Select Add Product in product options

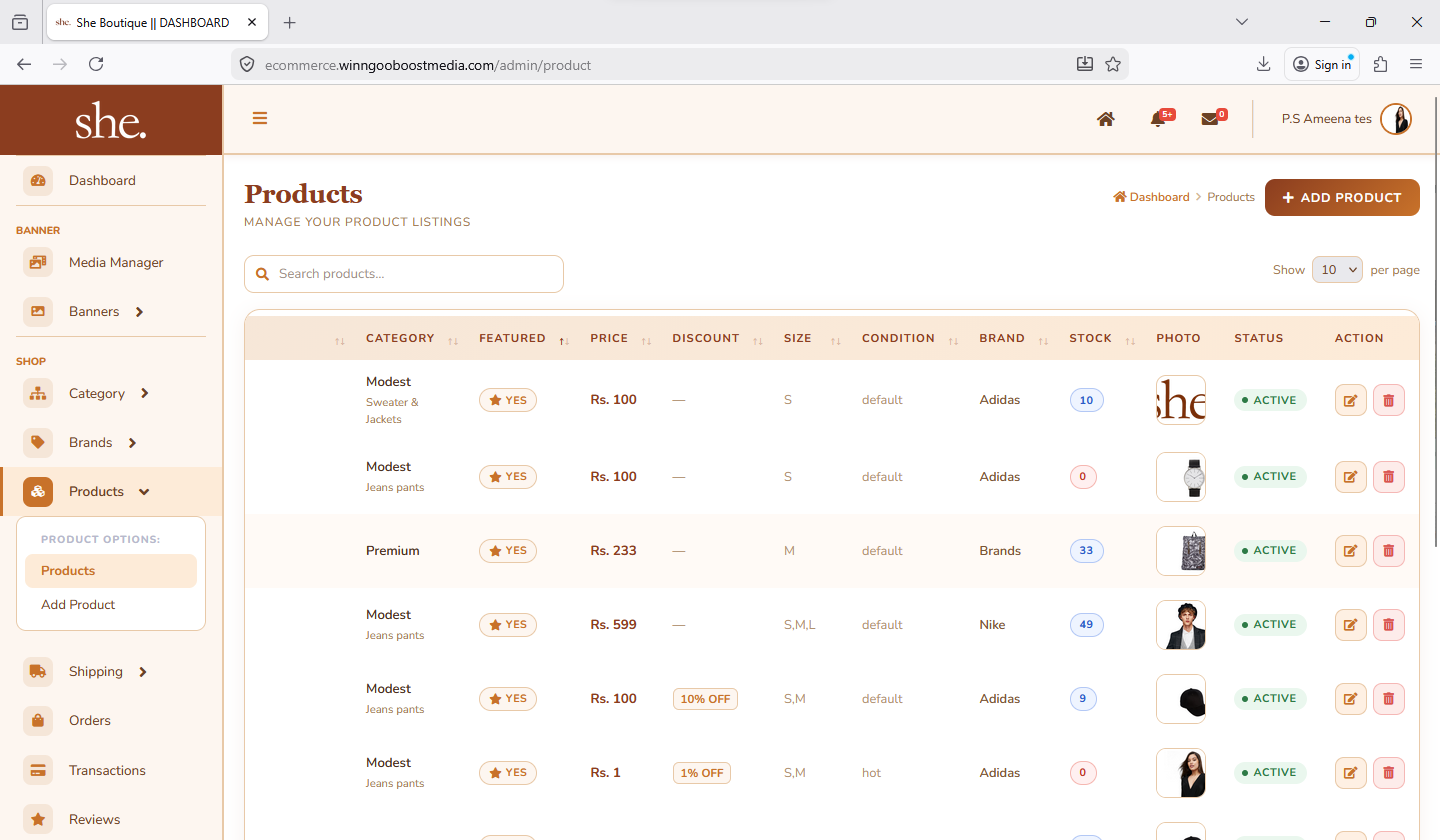(78, 605)
